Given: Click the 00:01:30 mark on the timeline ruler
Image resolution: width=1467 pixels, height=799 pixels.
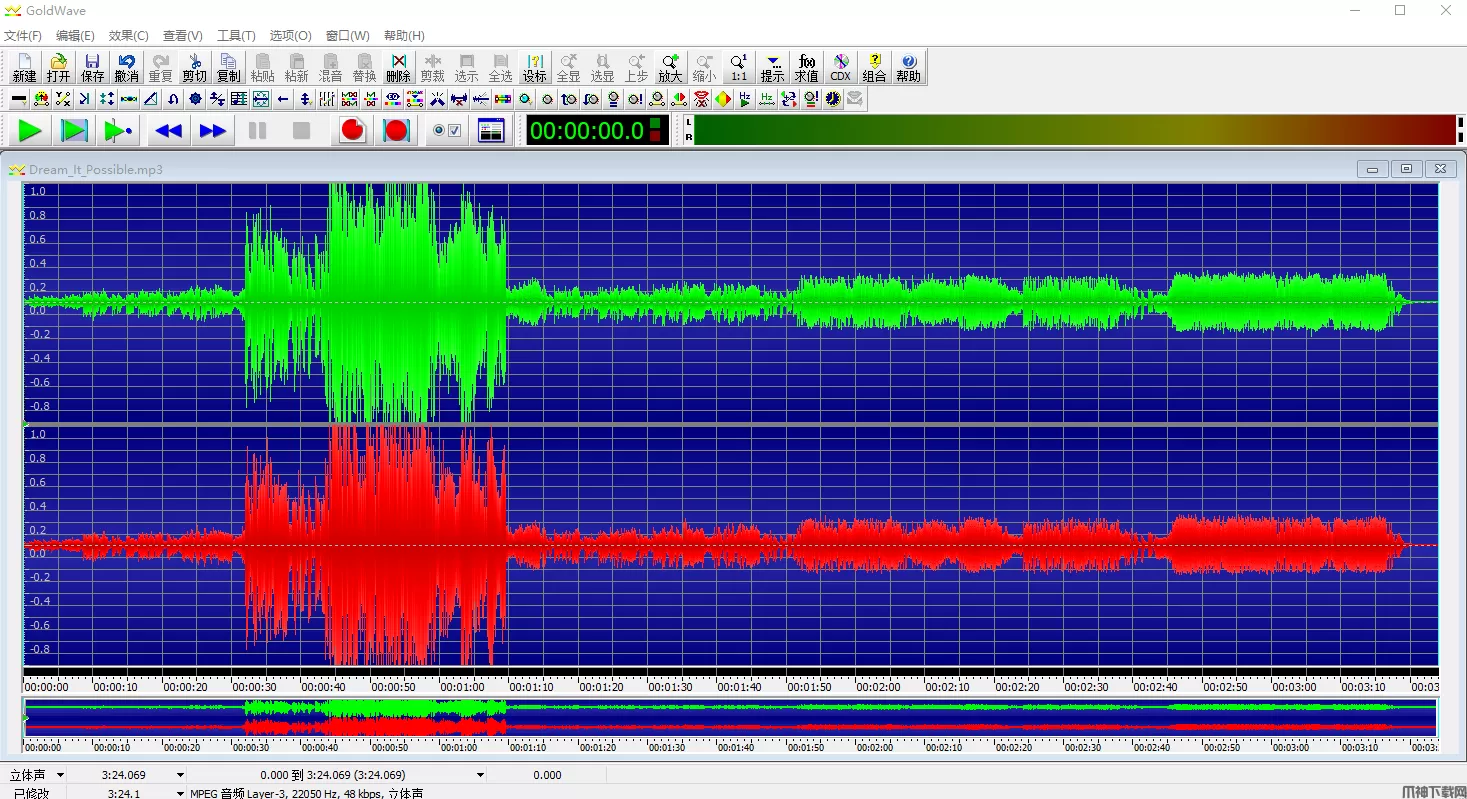Looking at the screenshot, I should 670,687.
